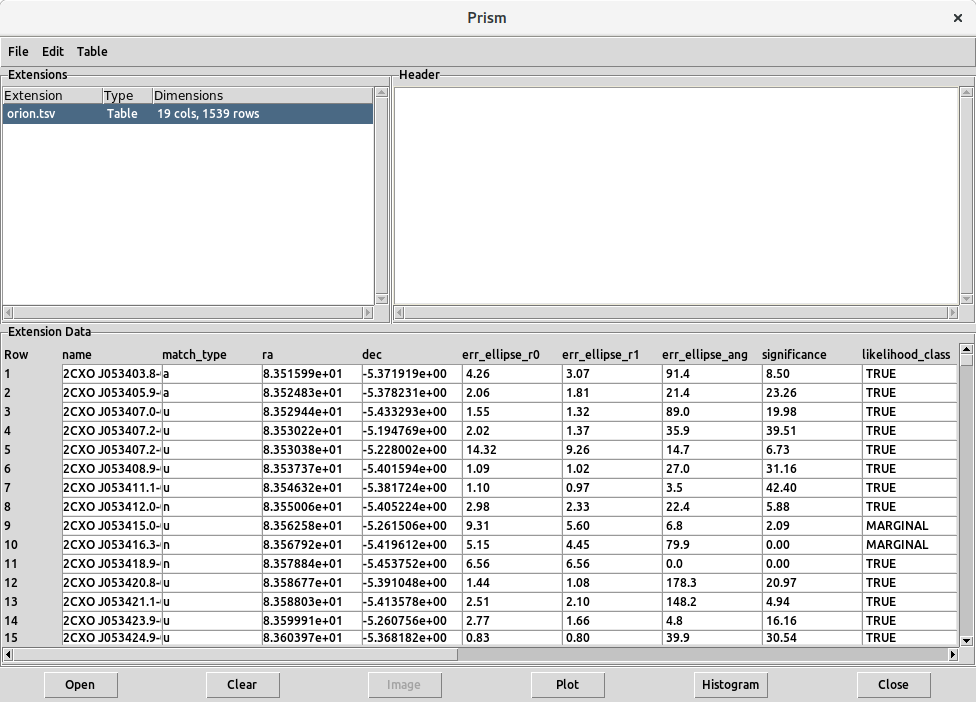
Task: Click right arrow of table horizontal scrollbar
Action: click(952, 655)
